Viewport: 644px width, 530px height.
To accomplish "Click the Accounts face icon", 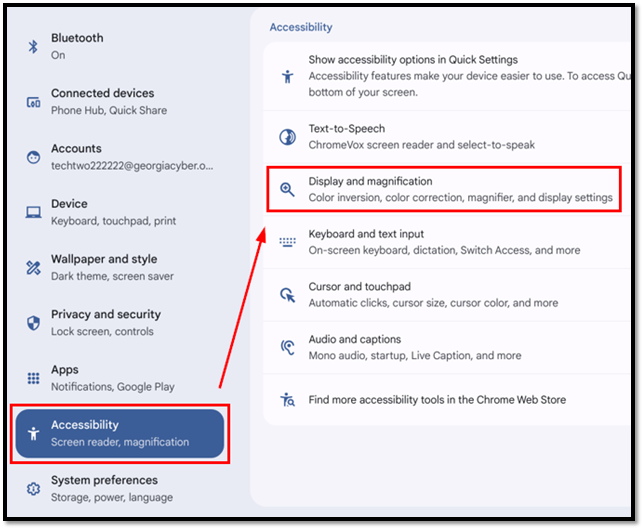I will click(x=33, y=157).
